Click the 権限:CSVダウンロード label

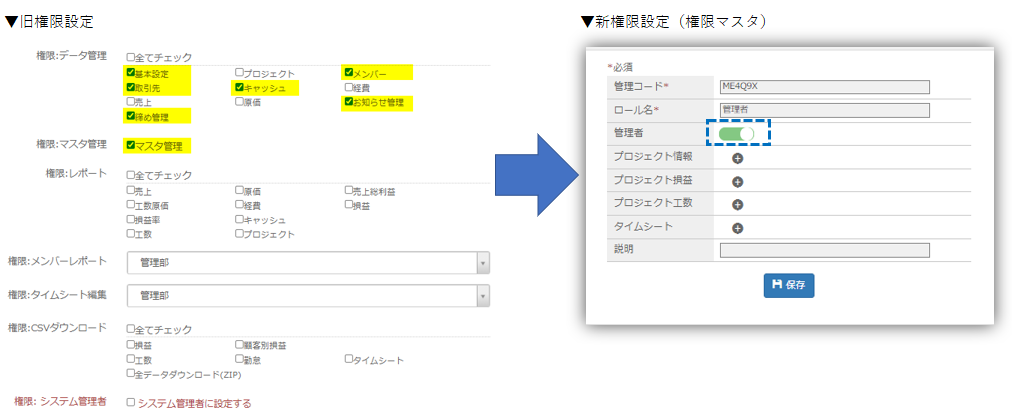(x=57, y=327)
